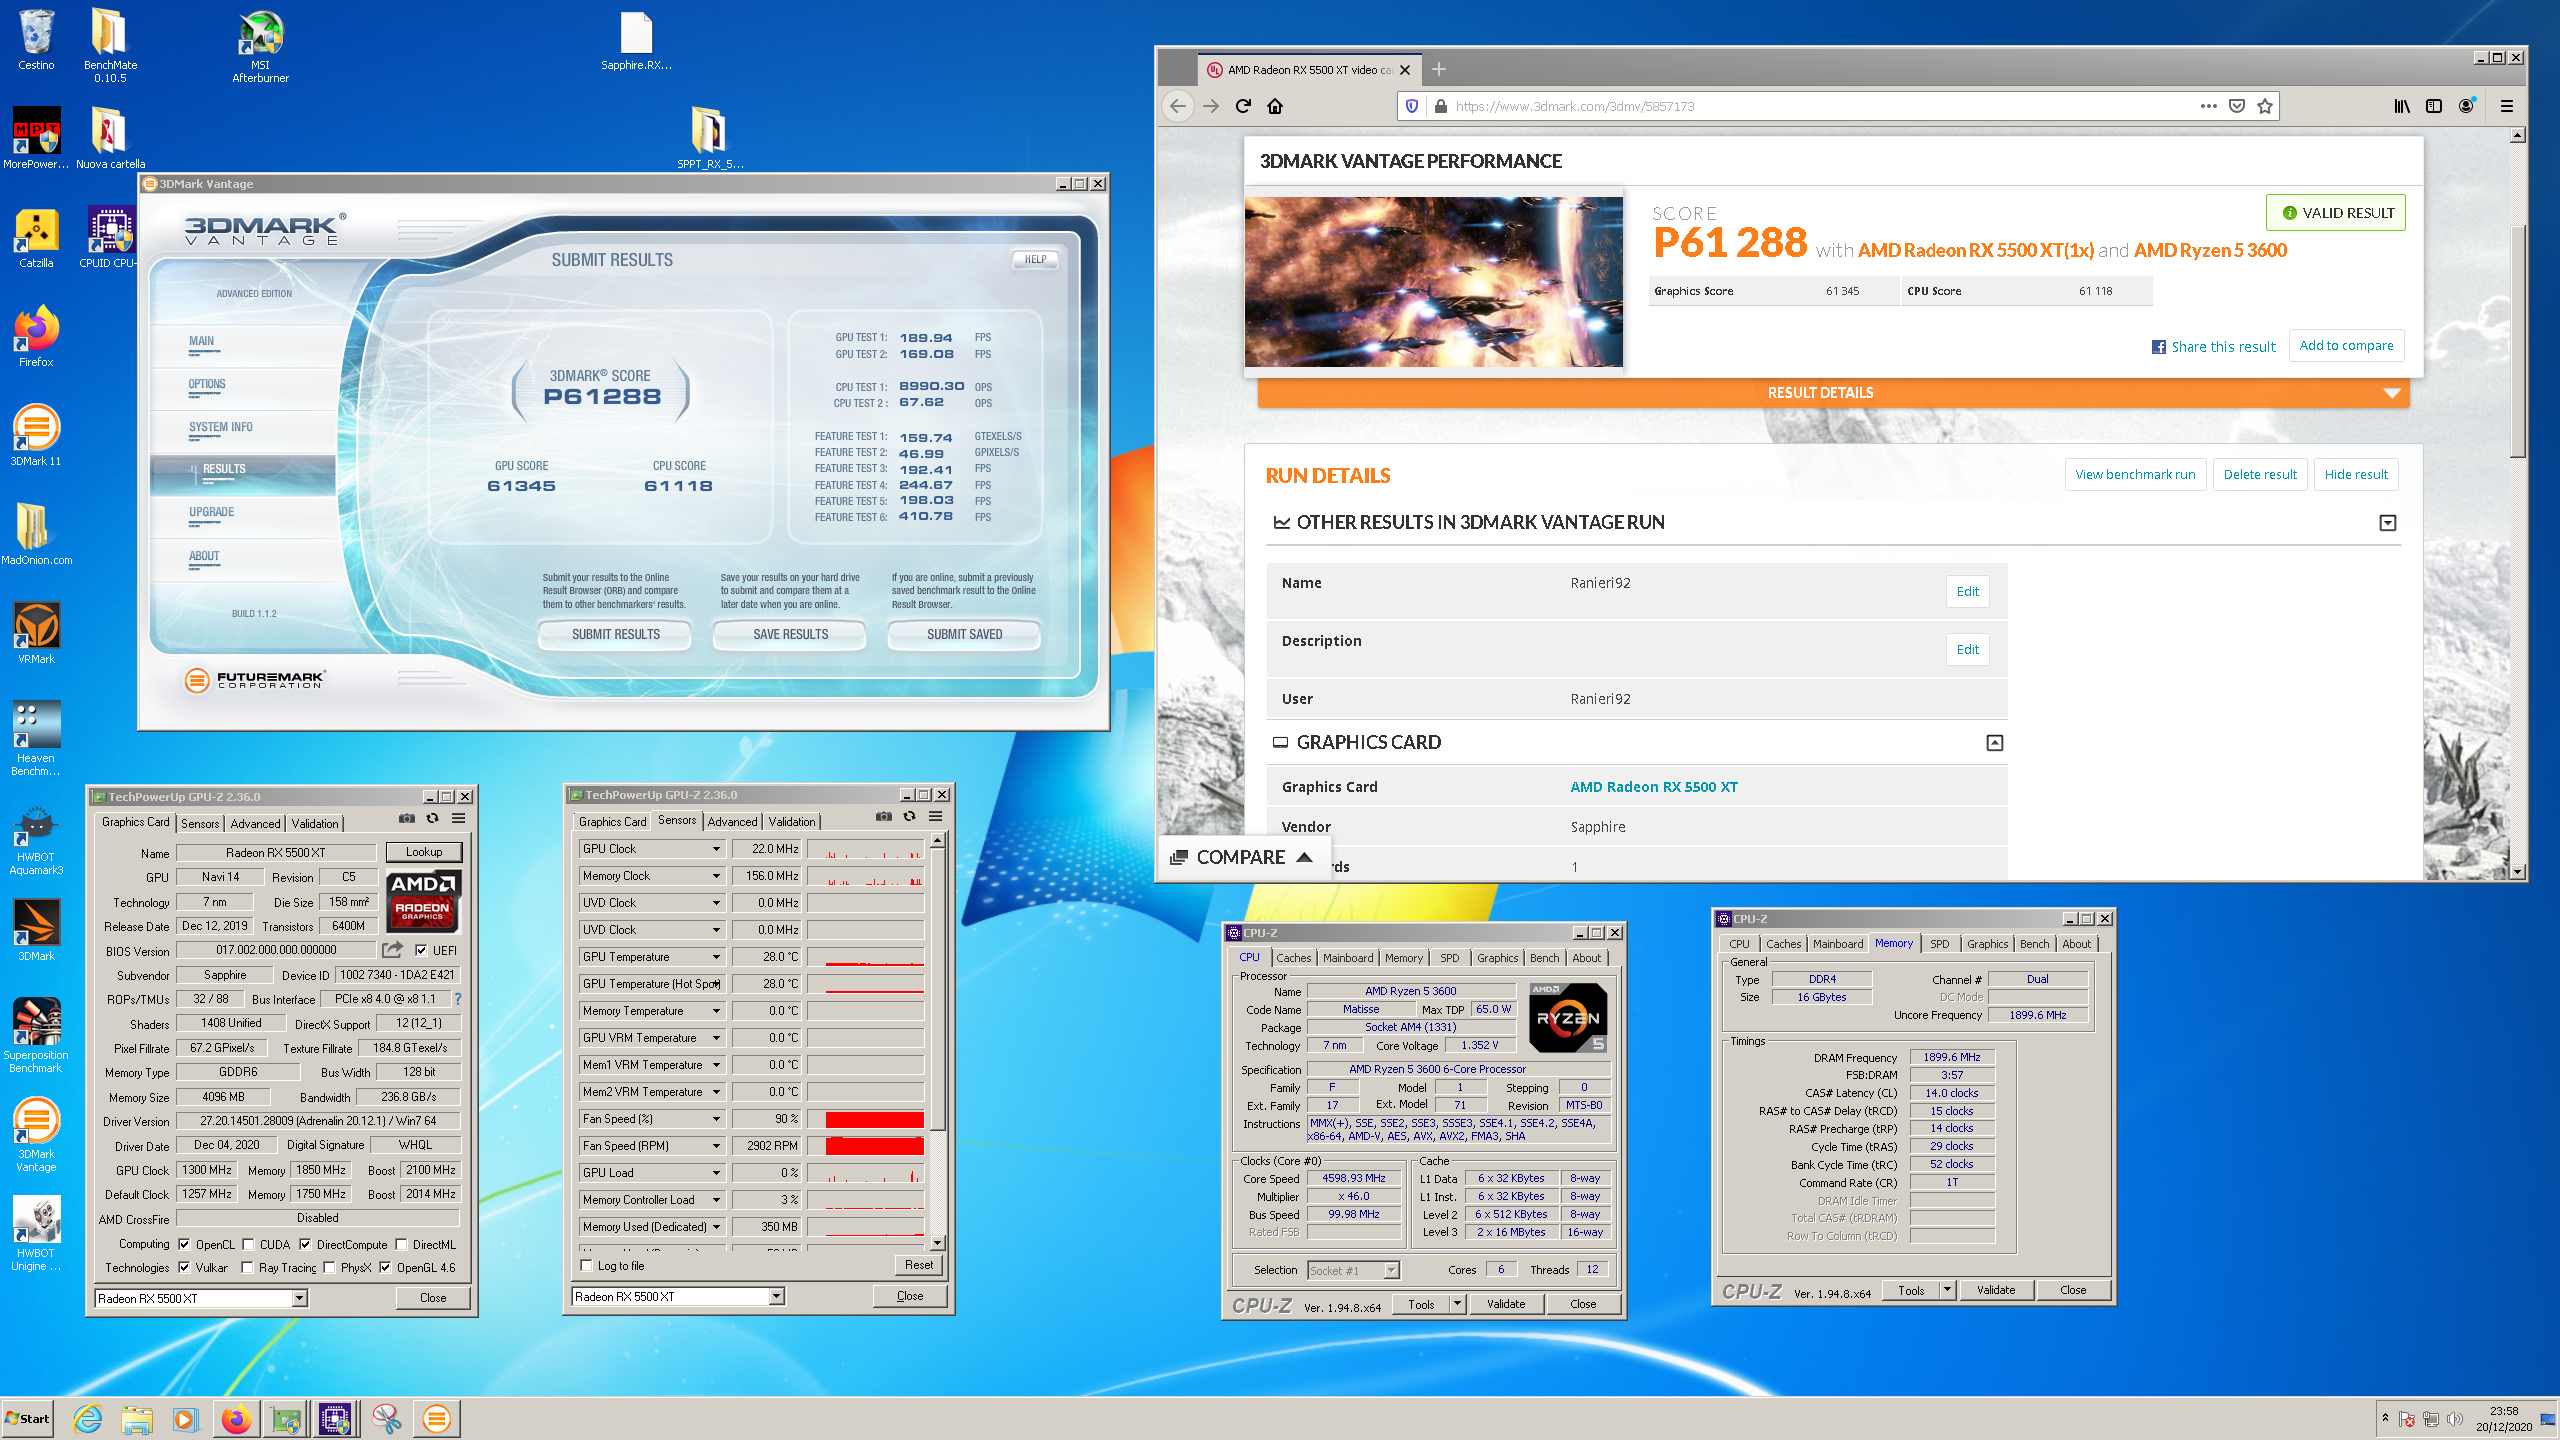Toggle the DirectML checkbox
The width and height of the screenshot is (2560, 1440).
401,1244
